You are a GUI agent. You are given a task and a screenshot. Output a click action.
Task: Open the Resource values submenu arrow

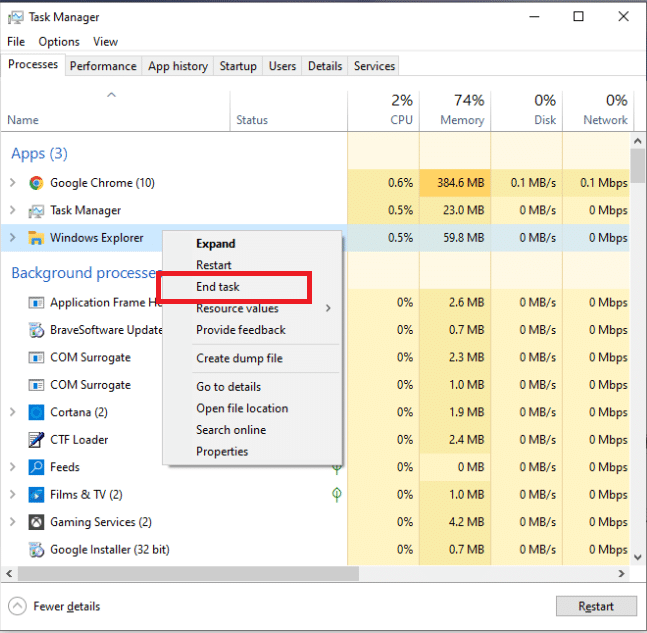pyautogui.click(x=328, y=308)
